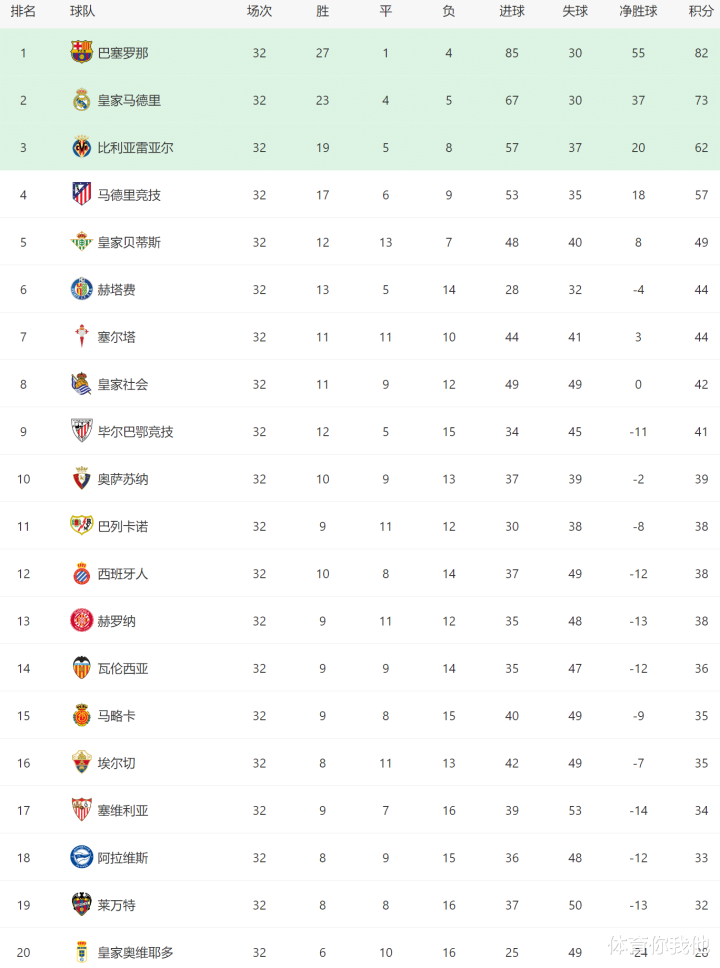Click the Espanyol crest icon
The width and height of the screenshot is (720, 968).
(81, 574)
